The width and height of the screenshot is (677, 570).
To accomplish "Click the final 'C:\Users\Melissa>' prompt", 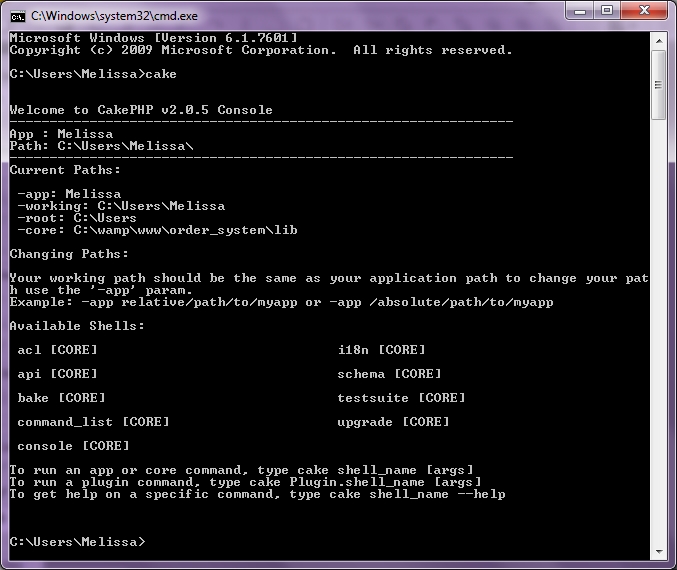I will click(78, 542).
